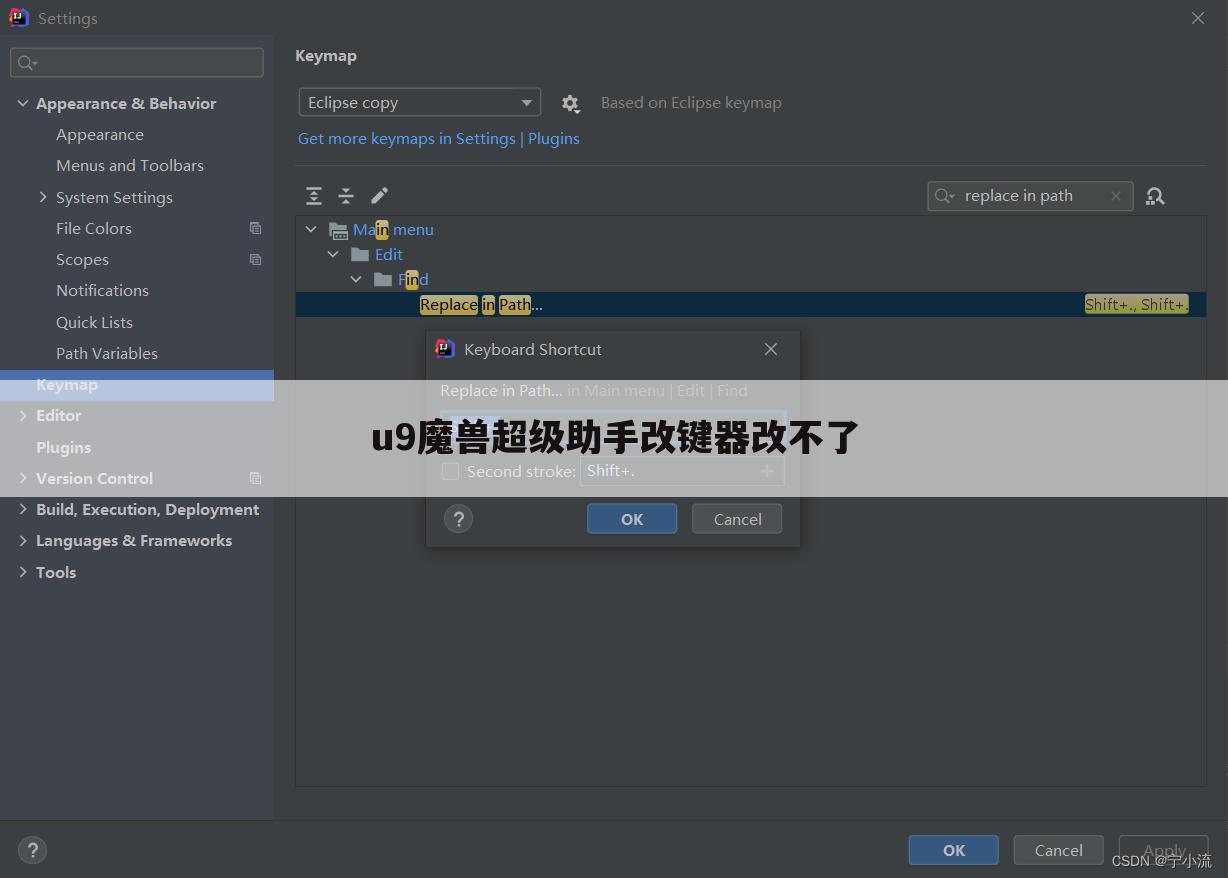
Task: Click OK button at Settings bottom
Action: tap(953, 850)
